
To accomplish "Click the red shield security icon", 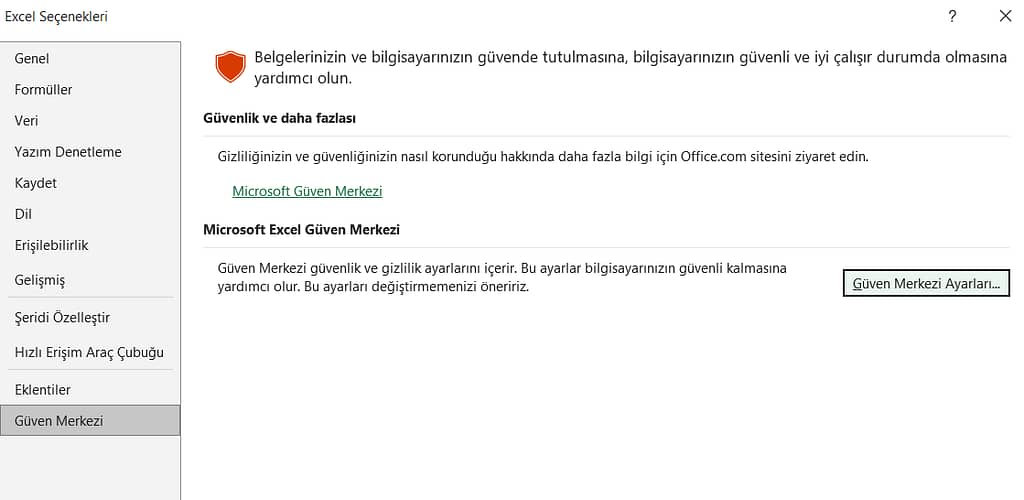I will pyautogui.click(x=230, y=67).
